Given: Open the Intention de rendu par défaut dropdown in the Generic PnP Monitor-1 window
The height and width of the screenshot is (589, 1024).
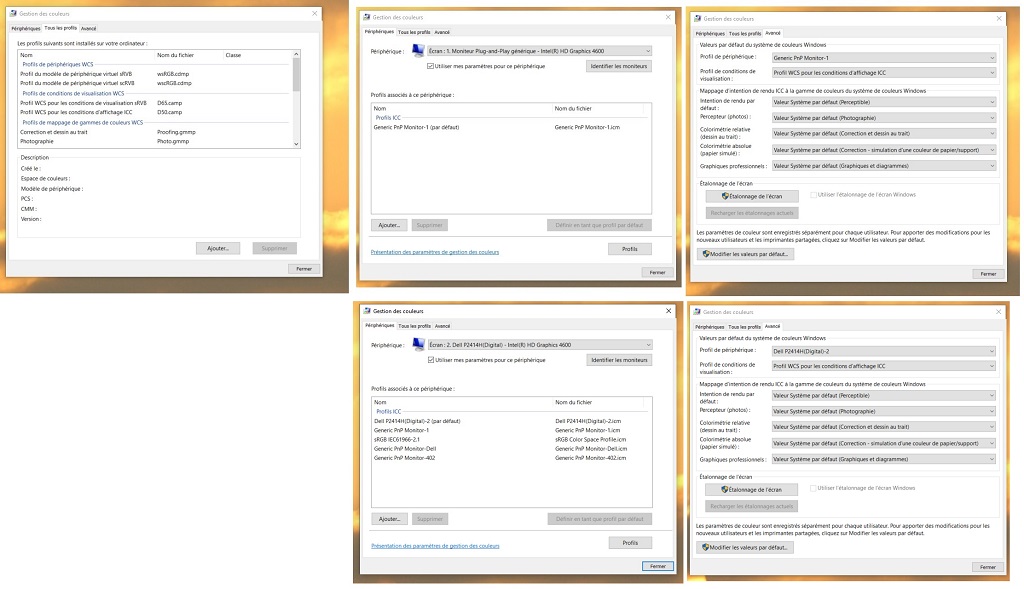Looking at the screenshot, I should tap(883, 102).
